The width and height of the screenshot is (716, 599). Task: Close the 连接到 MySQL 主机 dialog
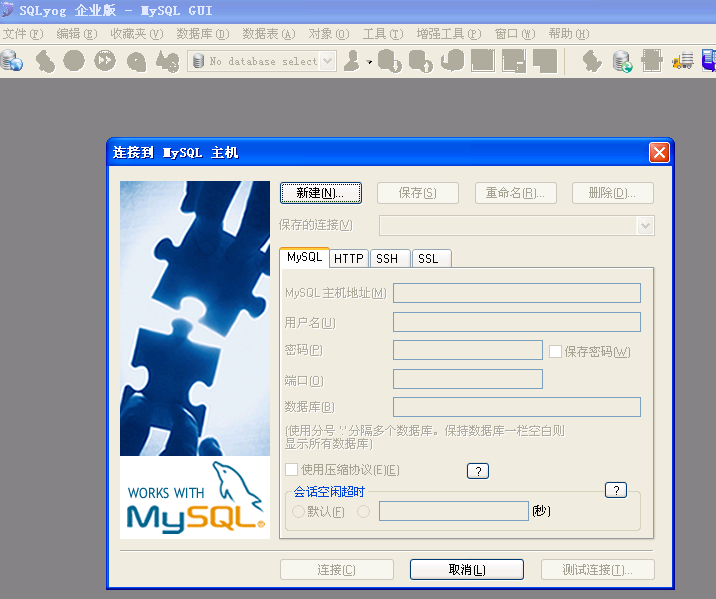tap(659, 152)
